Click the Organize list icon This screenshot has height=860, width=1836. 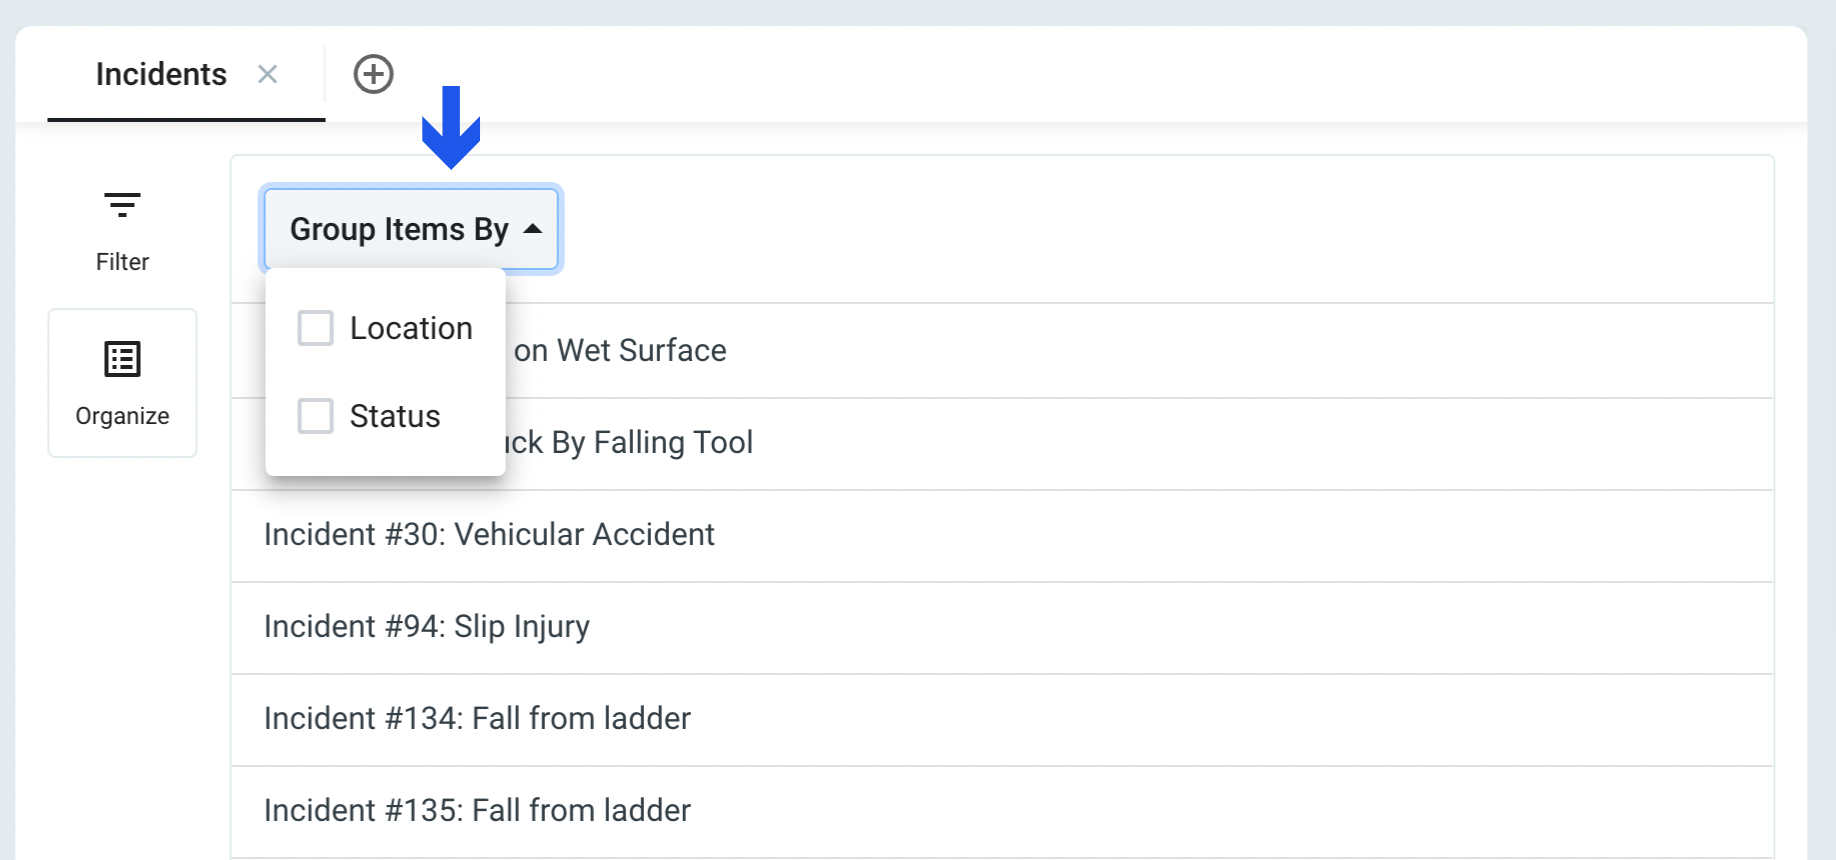(122, 359)
